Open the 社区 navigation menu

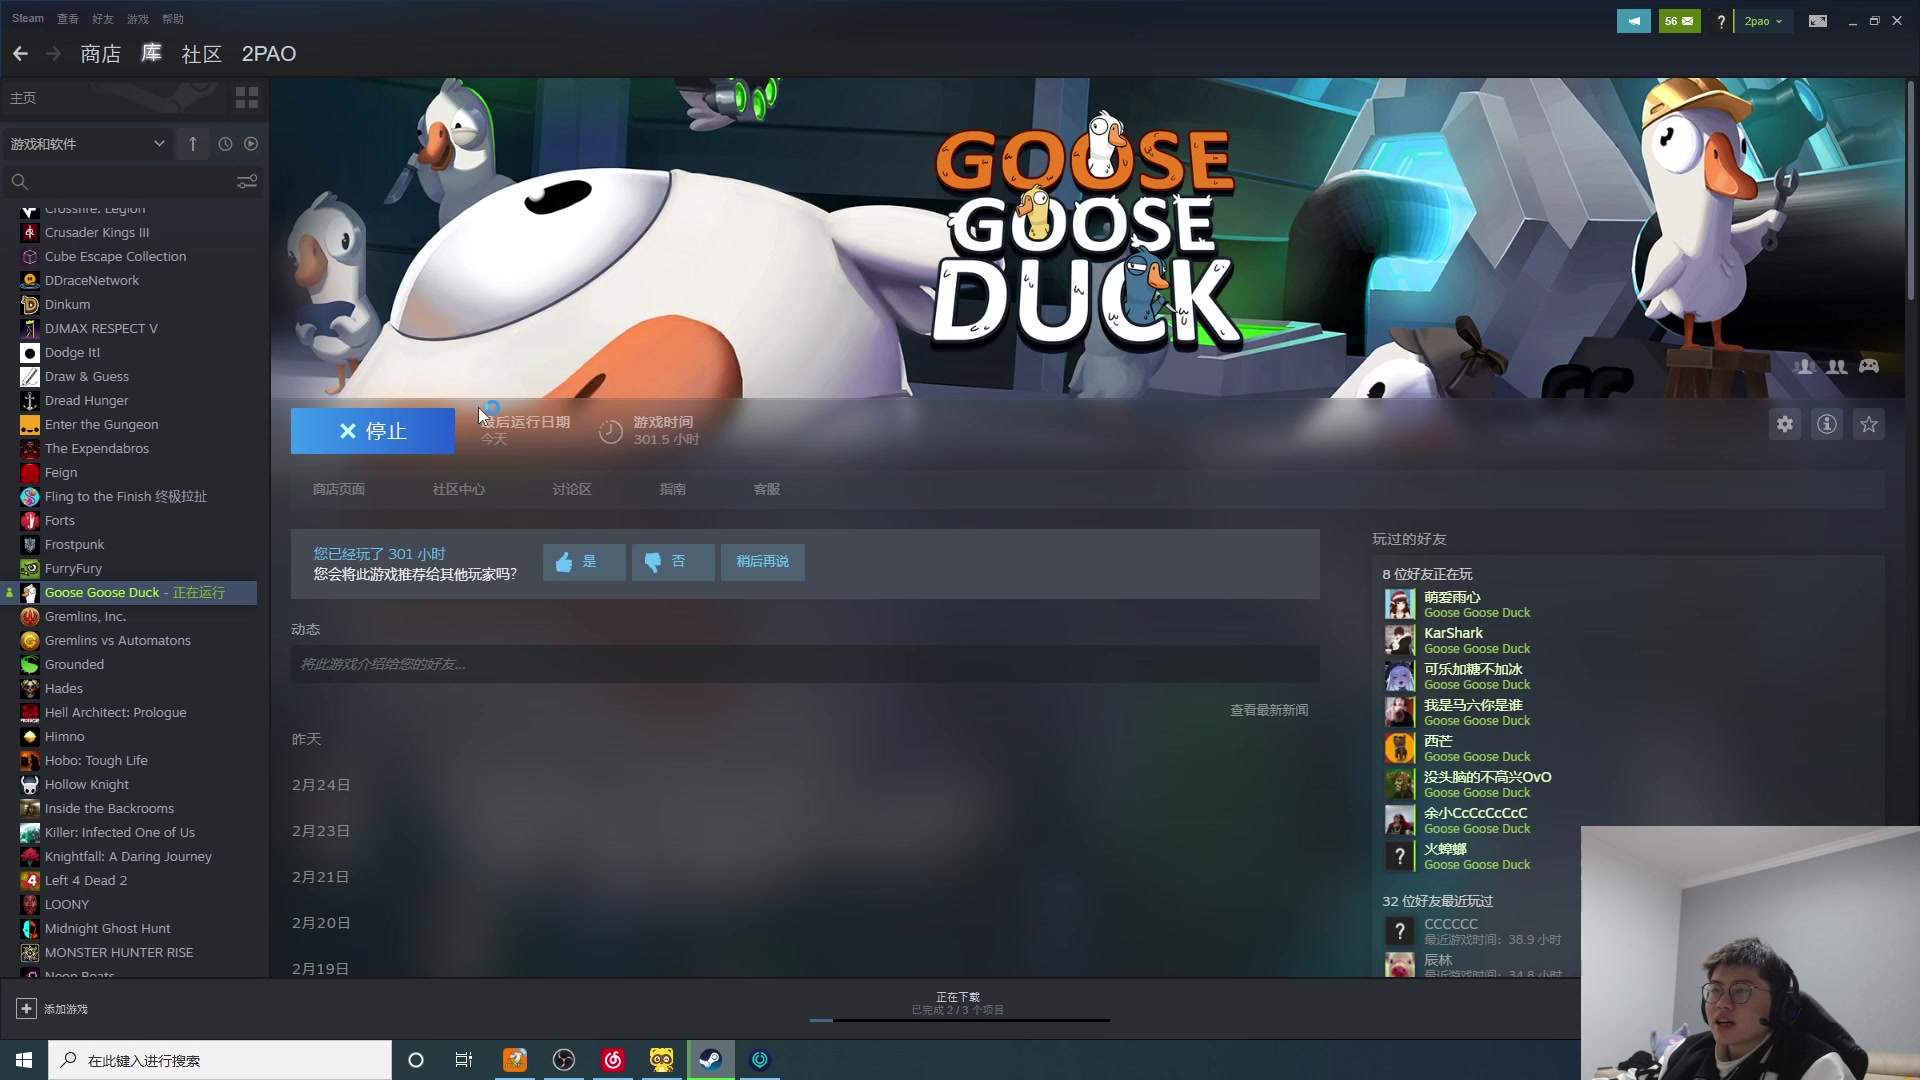(201, 54)
